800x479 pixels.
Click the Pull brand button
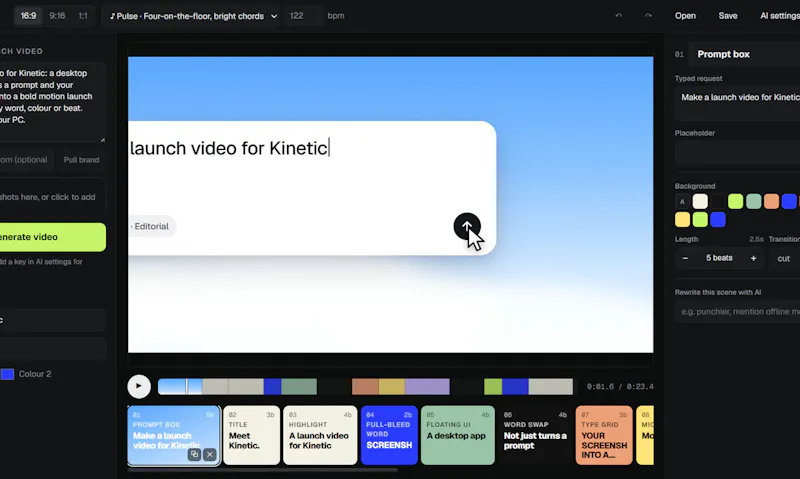(x=82, y=160)
